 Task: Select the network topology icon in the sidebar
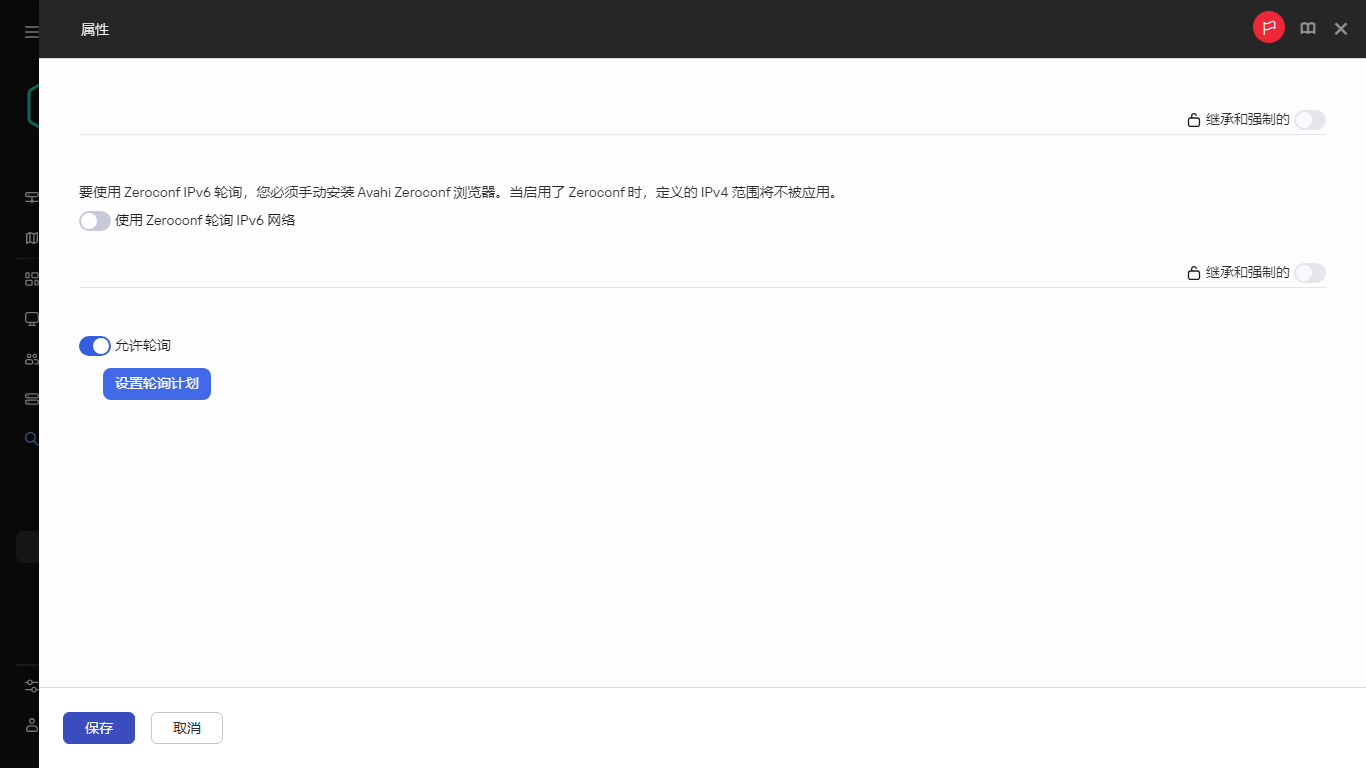(31, 197)
